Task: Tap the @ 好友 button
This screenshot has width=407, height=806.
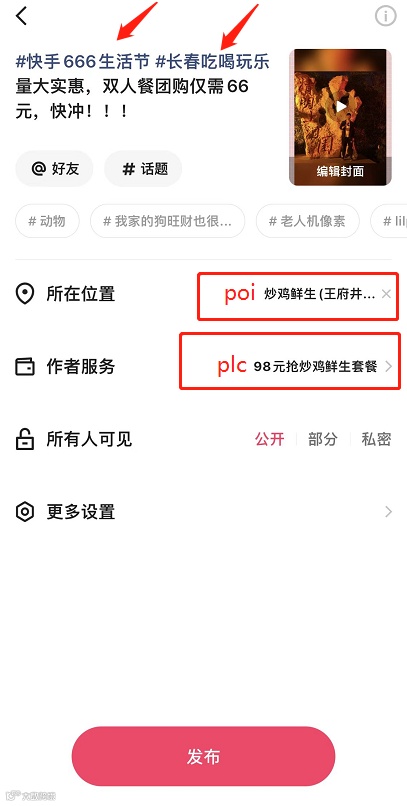Action: [54, 169]
